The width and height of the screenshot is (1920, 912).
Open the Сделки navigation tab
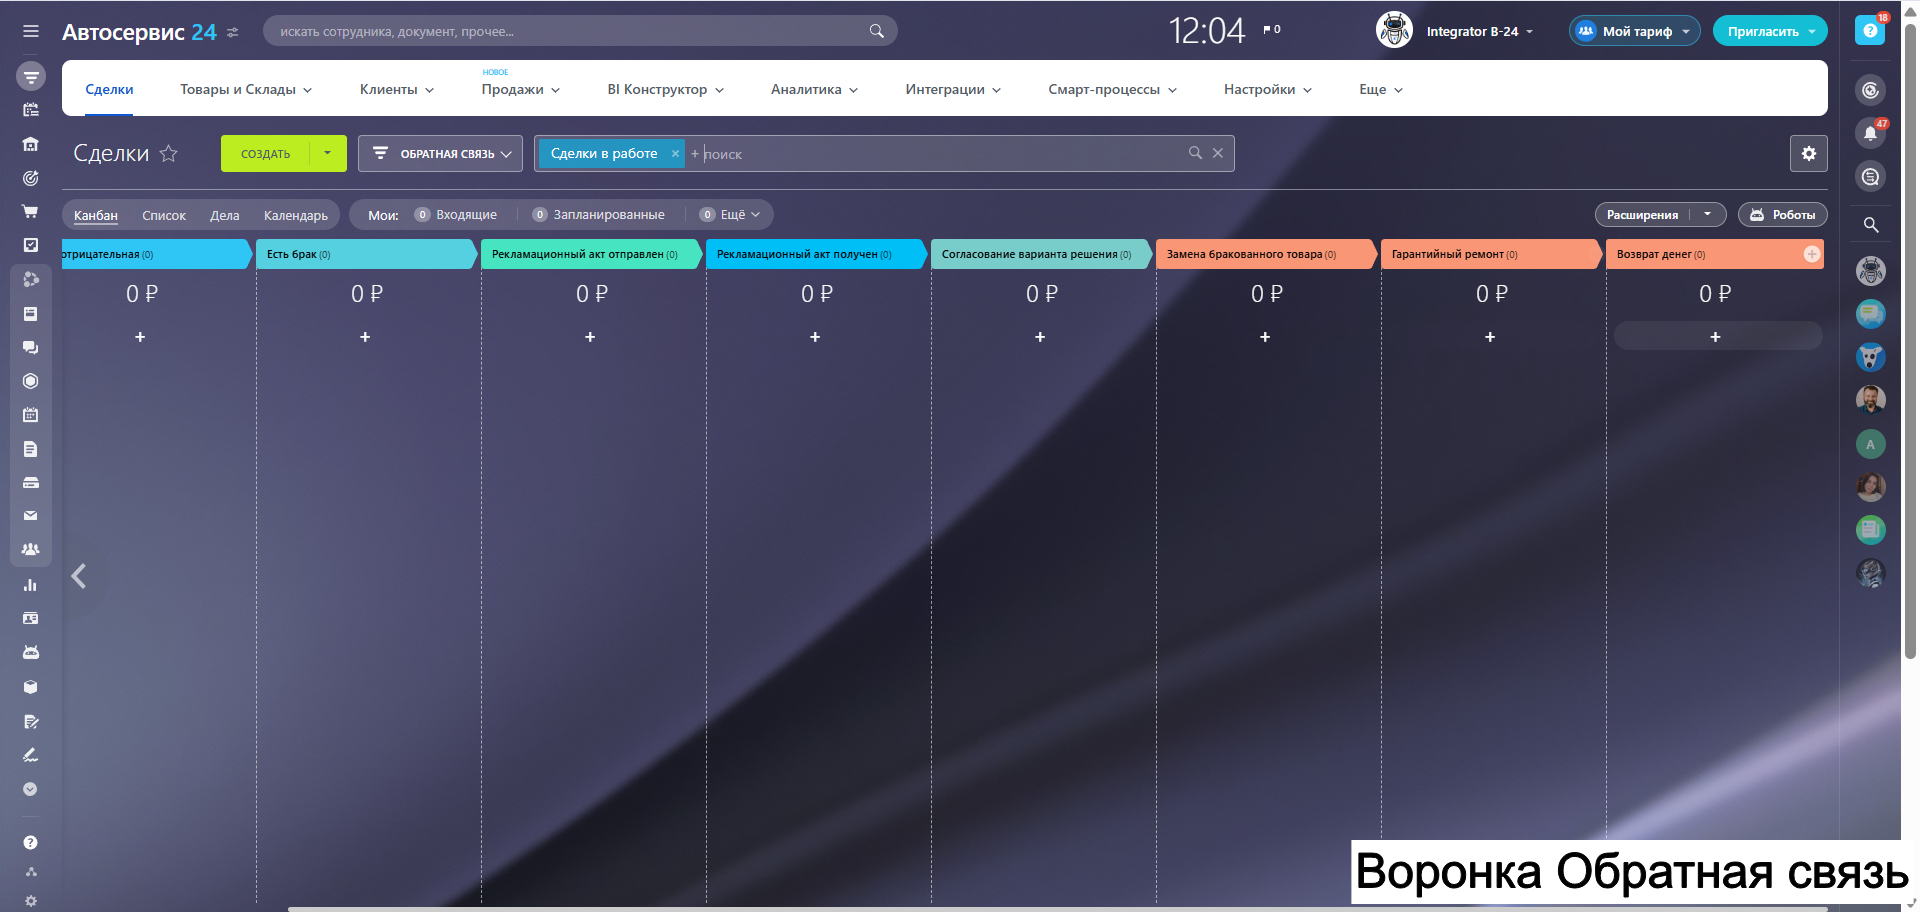109,89
